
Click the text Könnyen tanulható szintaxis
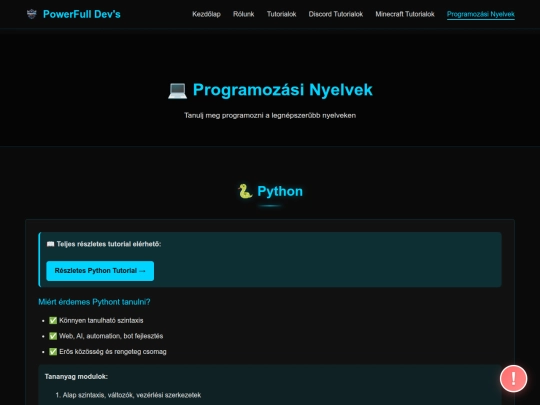click(x=101, y=321)
